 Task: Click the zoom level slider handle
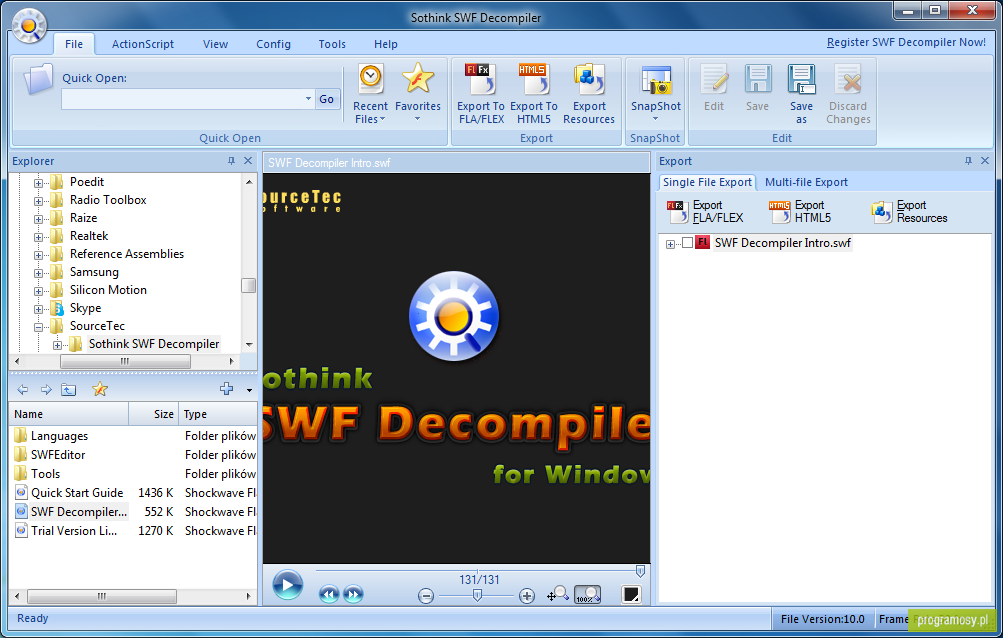(477, 596)
